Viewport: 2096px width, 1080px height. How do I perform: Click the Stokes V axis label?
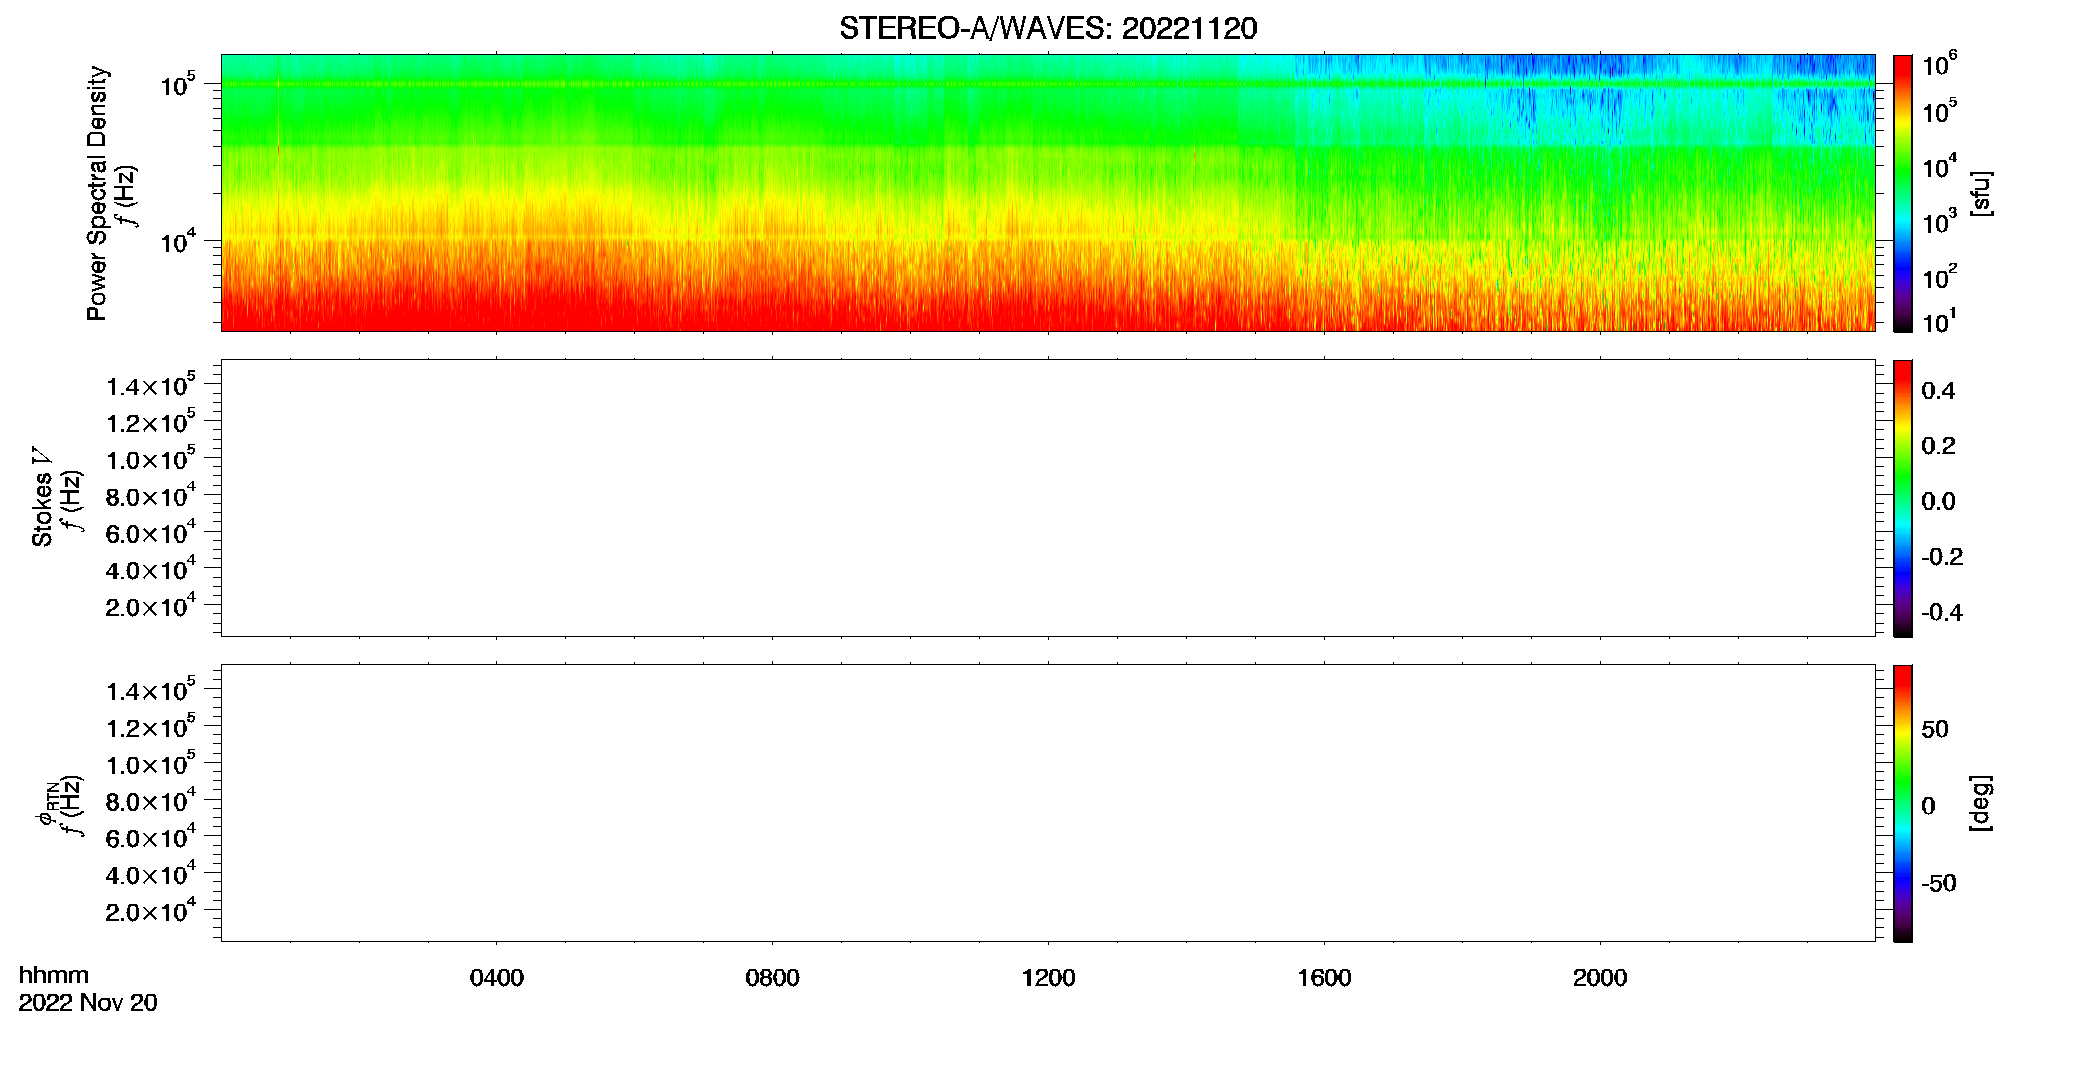click(x=42, y=497)
